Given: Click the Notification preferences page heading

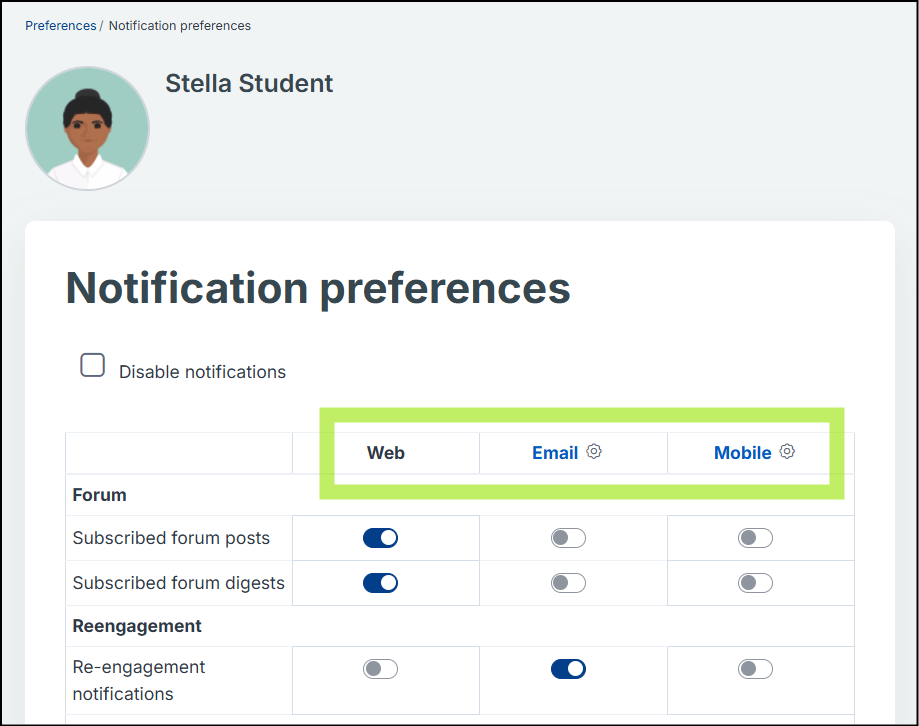Looking at the screenshot, I should tap(318, 288).
